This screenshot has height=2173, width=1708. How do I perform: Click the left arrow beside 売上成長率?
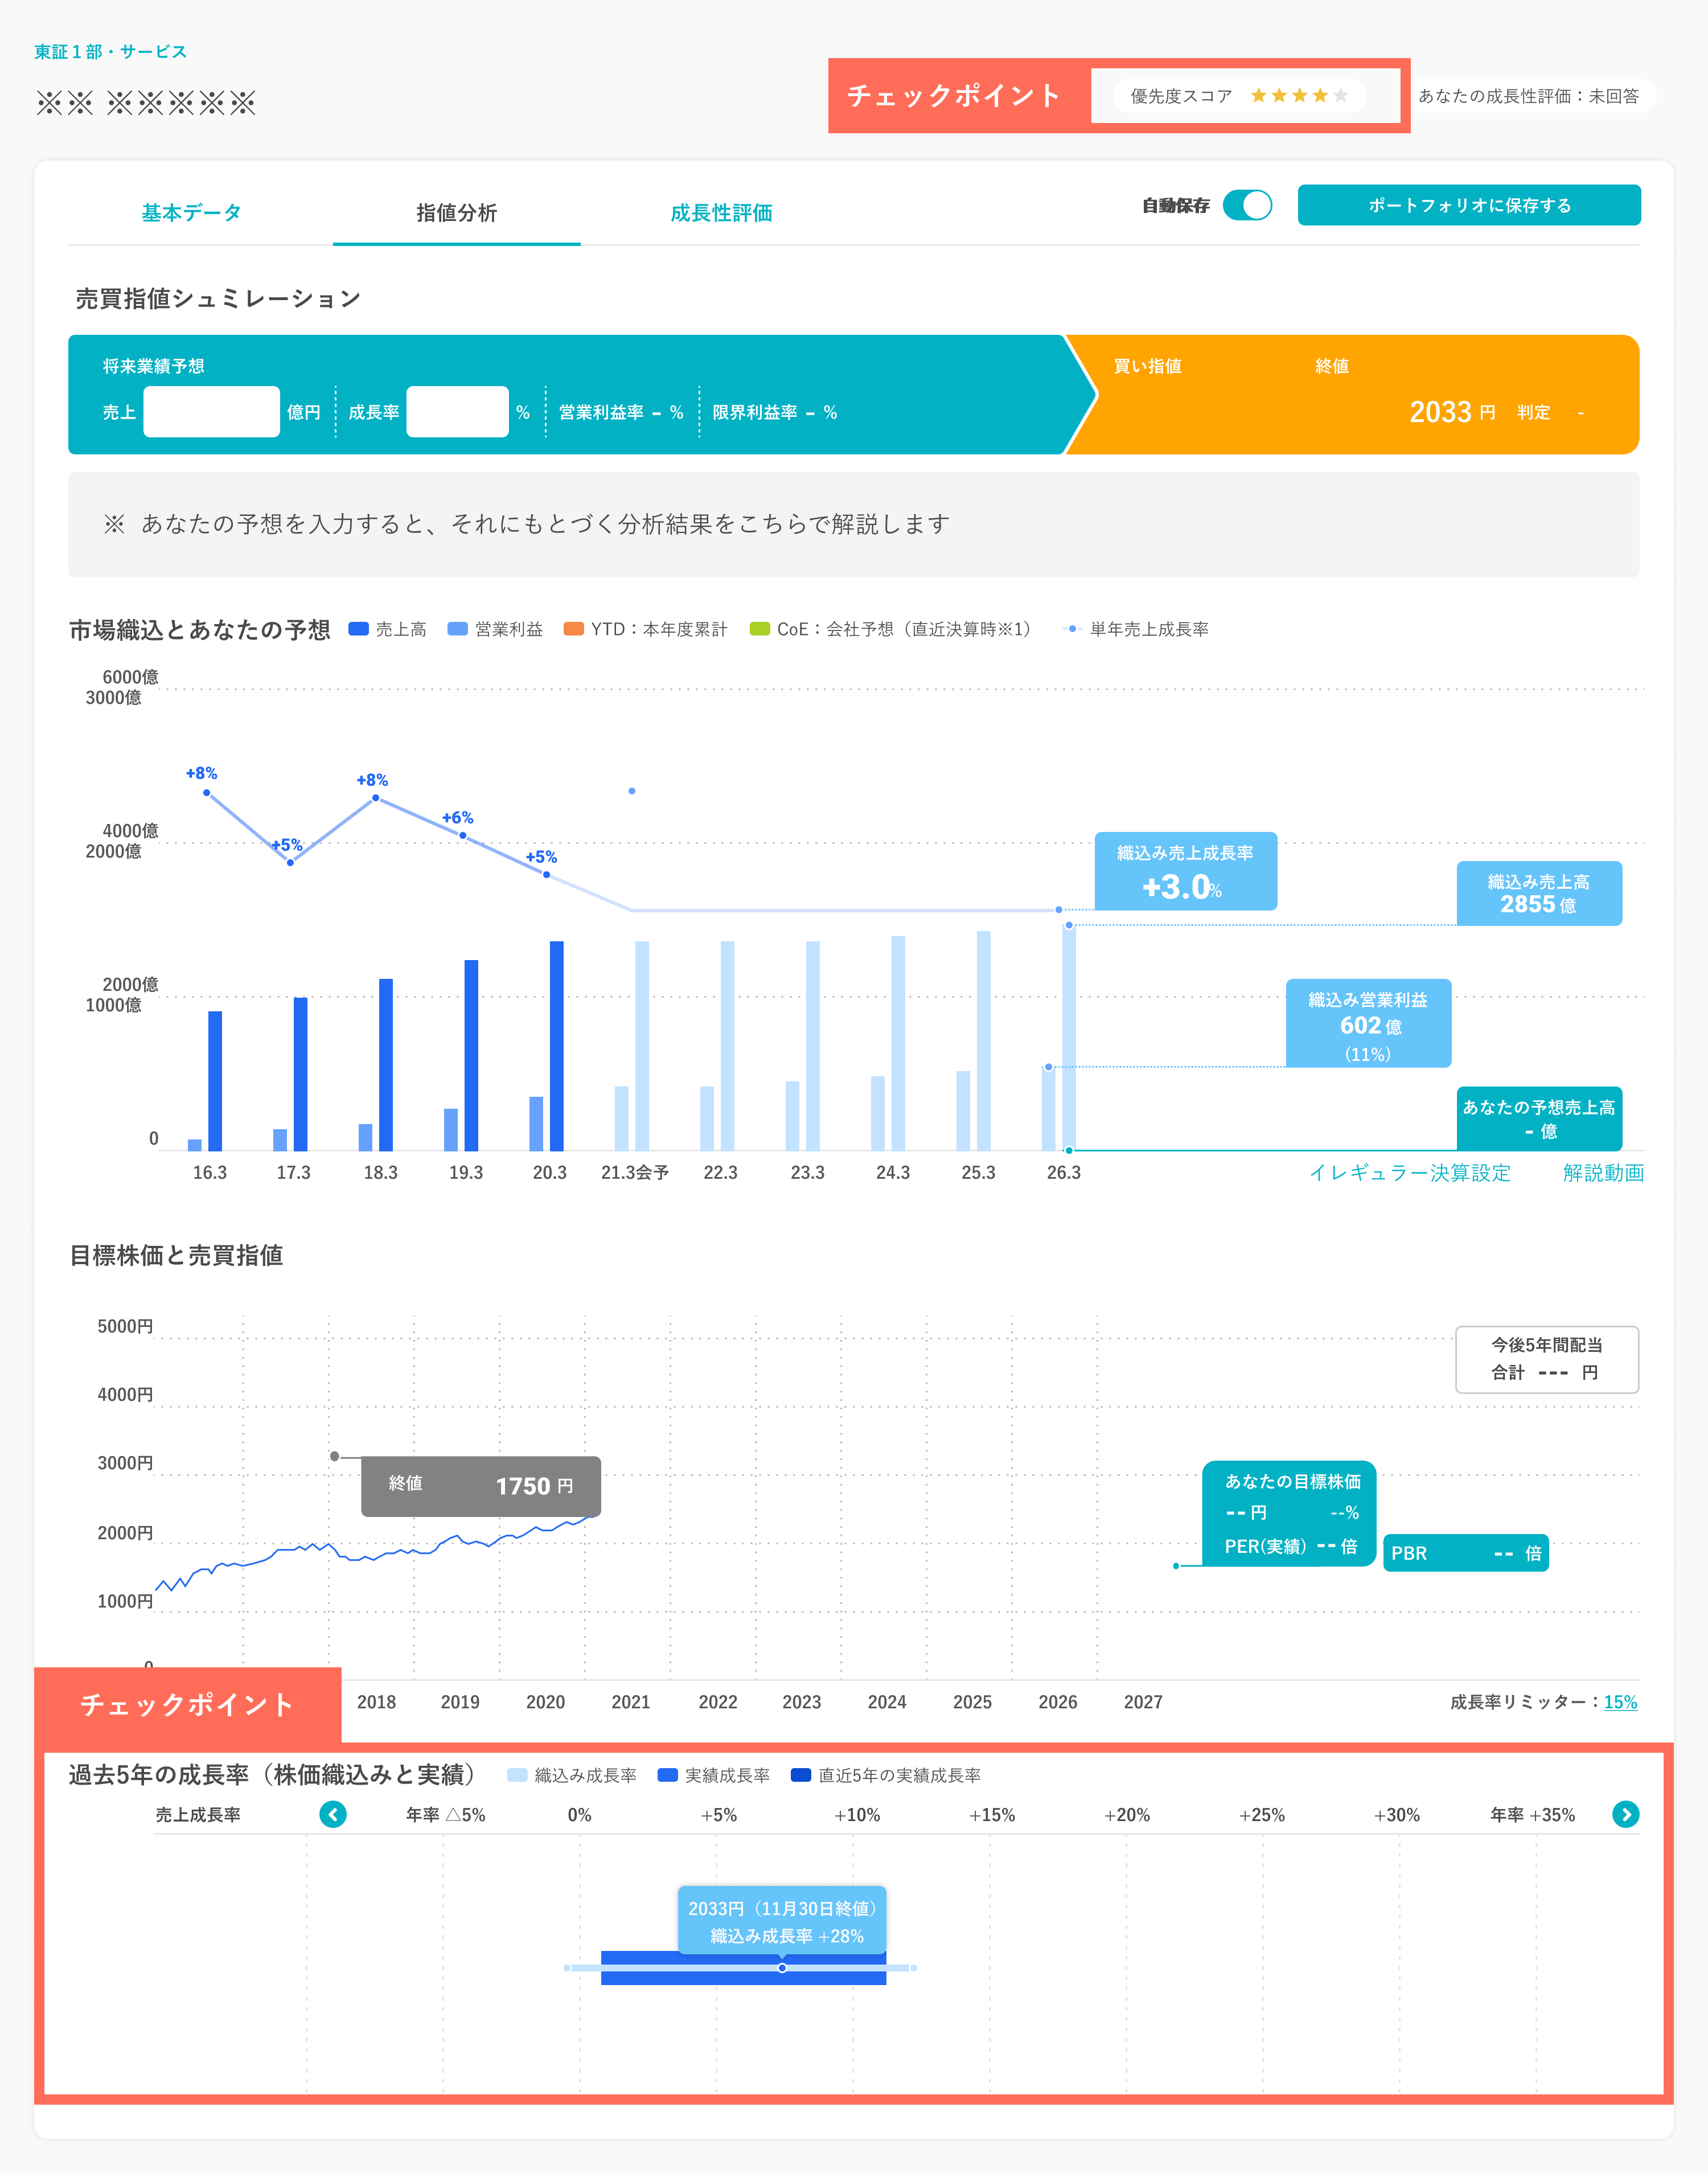(x=333, y=1814)
